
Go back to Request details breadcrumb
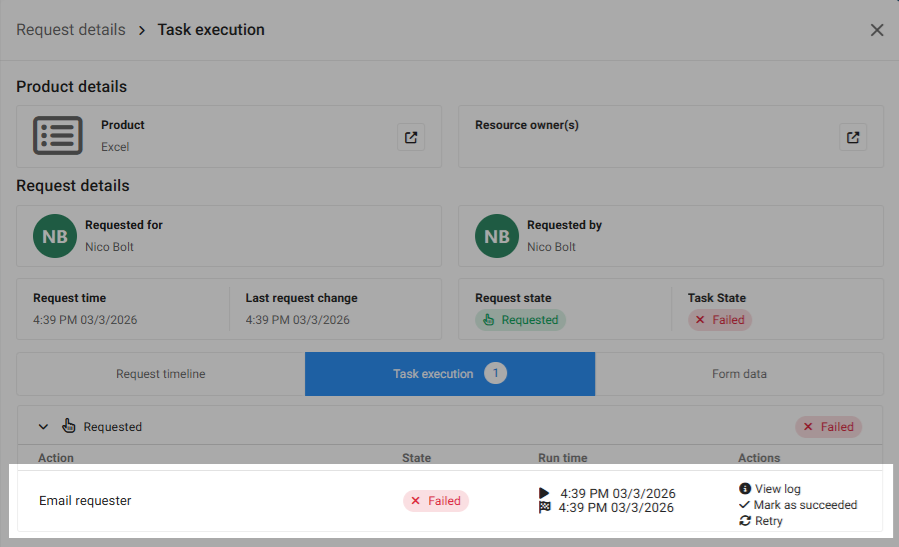[x=71, y=30]
